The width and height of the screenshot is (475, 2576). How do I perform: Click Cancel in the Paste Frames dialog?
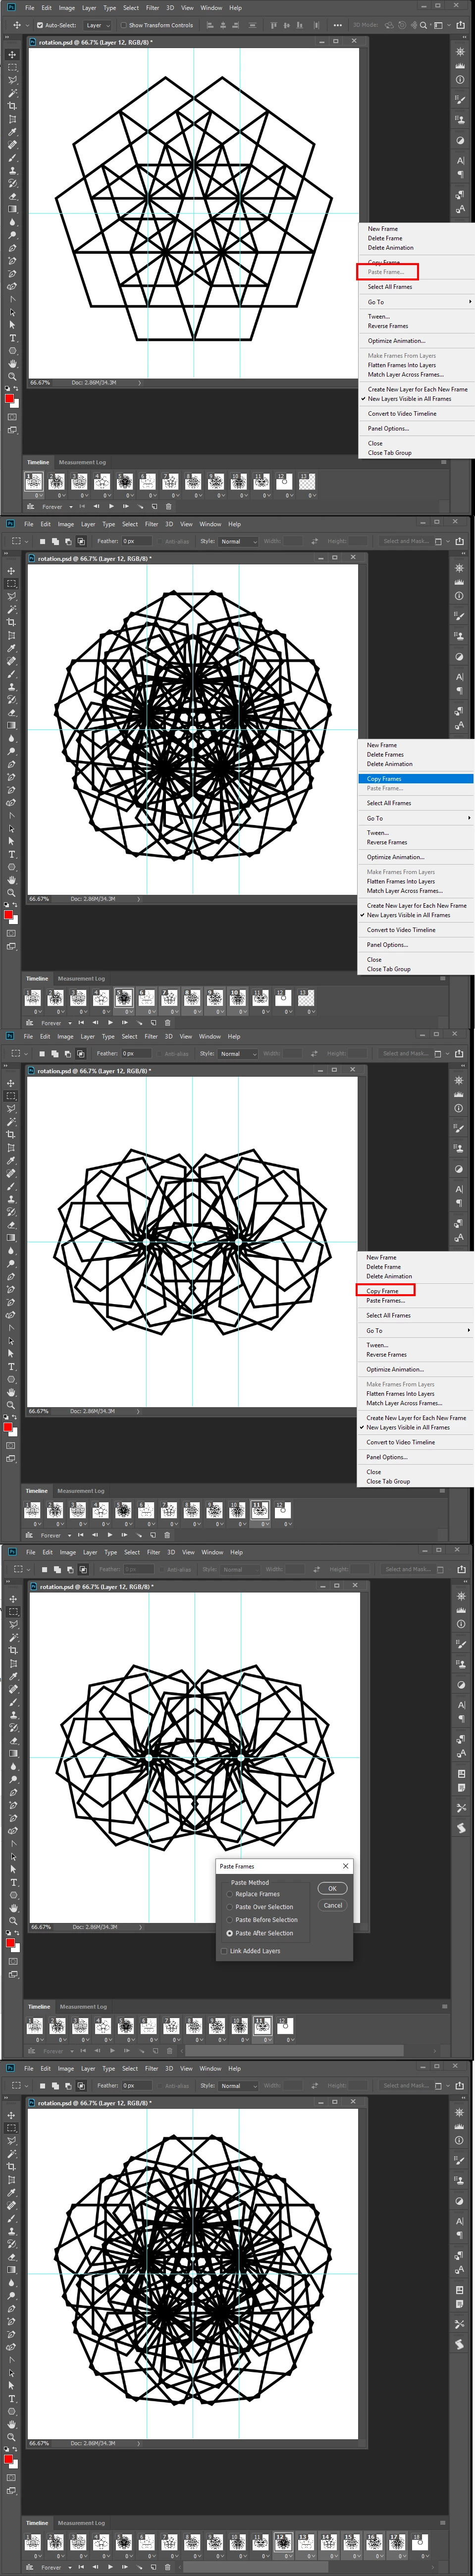333,1905
